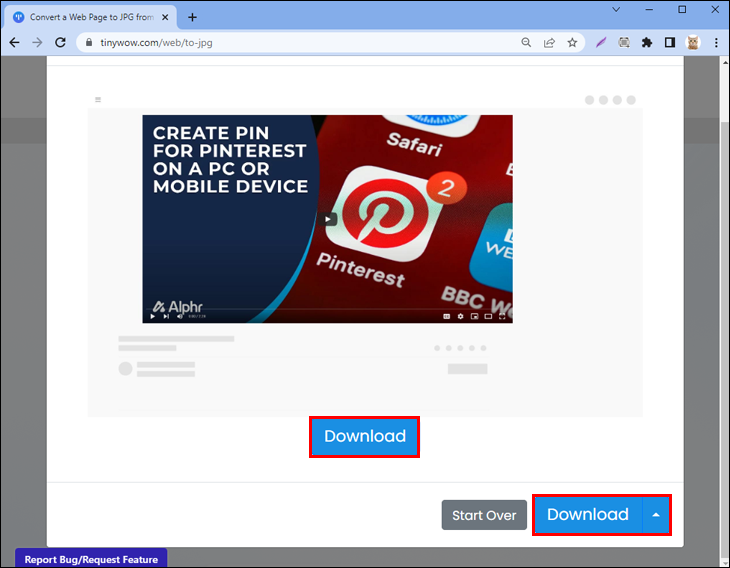Open Chrome three-dot menu
Viewport: 730px width, 568px height.
pos(716,43)
